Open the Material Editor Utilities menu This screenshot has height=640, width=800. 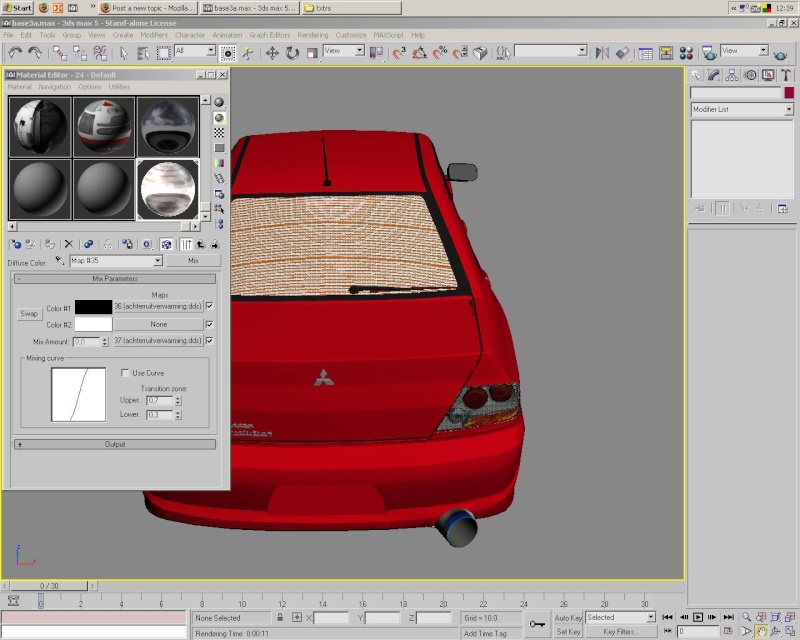click(x=119, y=87)
